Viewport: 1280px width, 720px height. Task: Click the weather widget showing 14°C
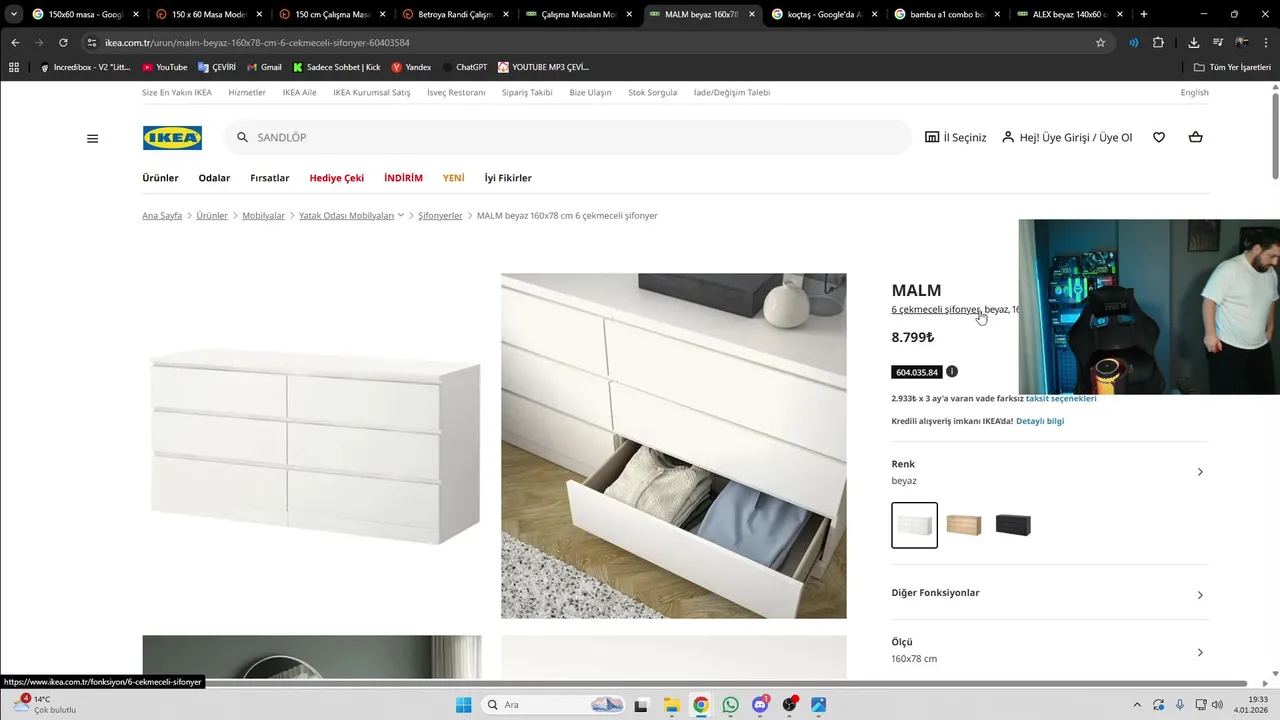[45, 705]
